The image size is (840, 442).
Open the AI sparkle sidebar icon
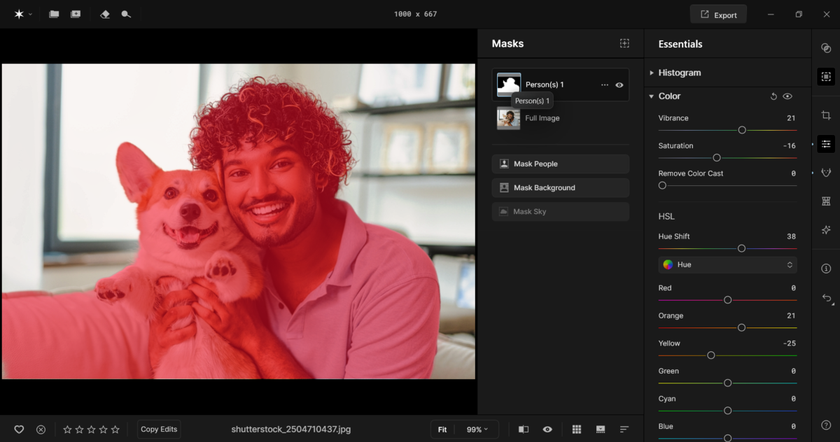pos(826,230)
